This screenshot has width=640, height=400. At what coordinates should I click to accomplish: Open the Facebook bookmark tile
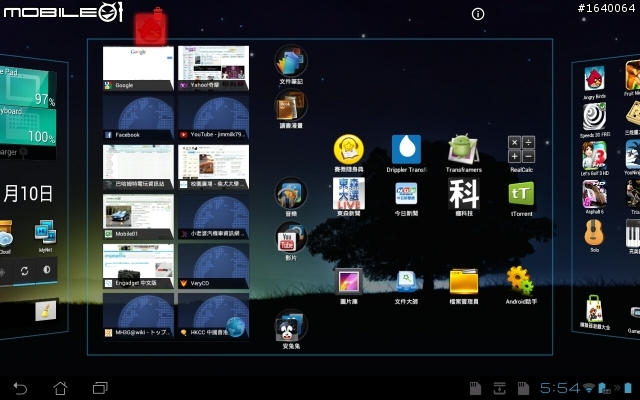138,118
